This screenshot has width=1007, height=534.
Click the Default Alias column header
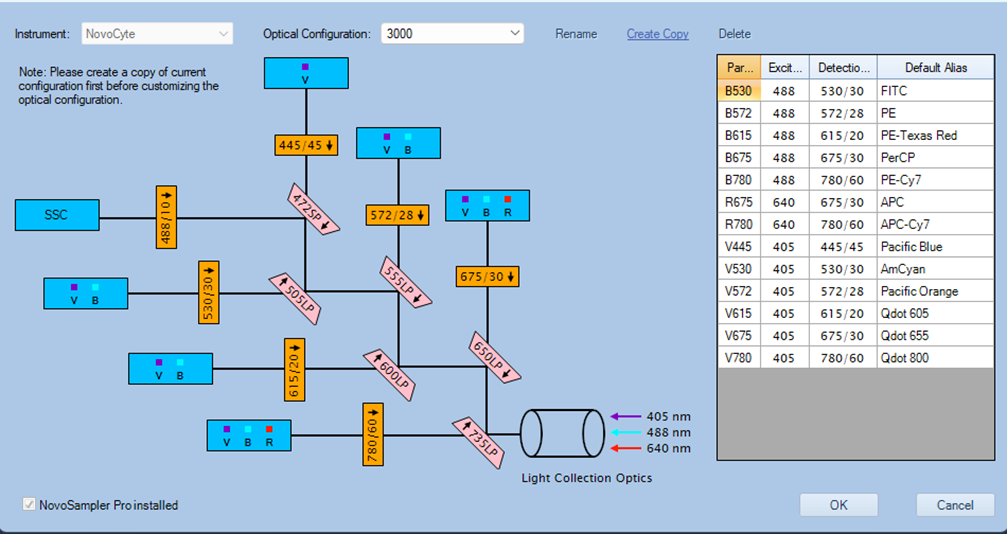tap(936, 67)
